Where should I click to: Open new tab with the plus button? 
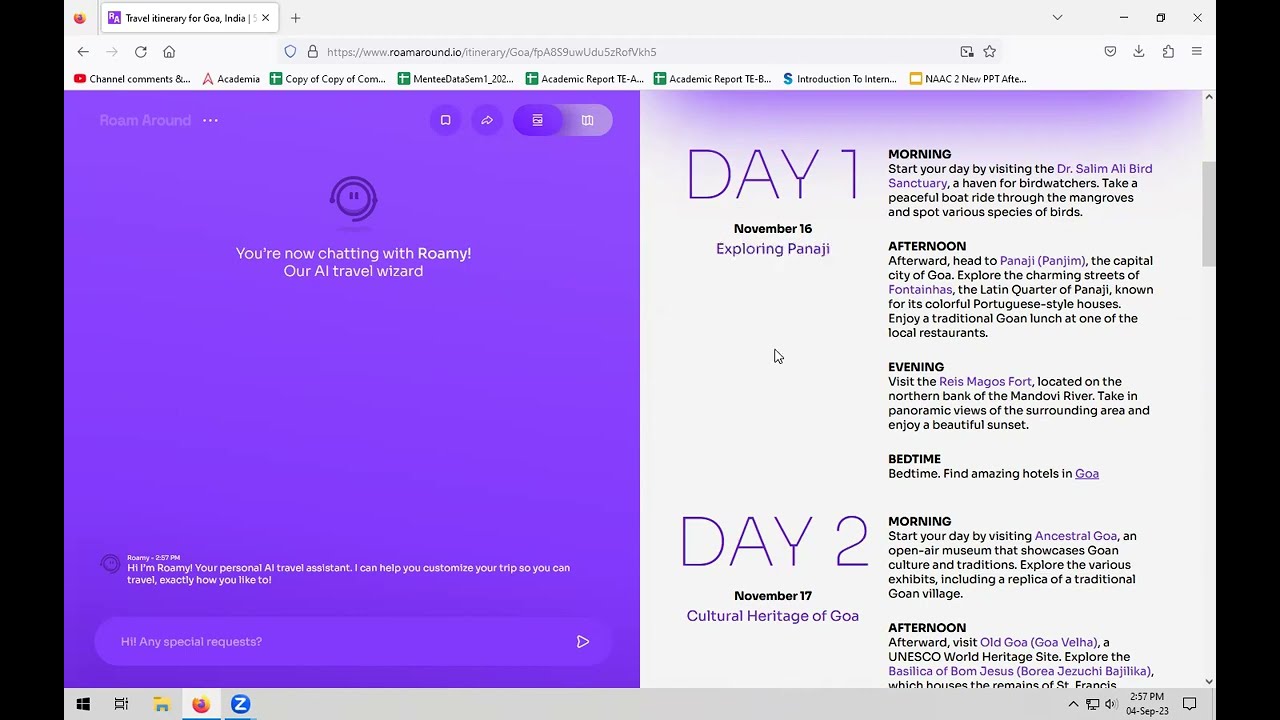pos(295,18)
